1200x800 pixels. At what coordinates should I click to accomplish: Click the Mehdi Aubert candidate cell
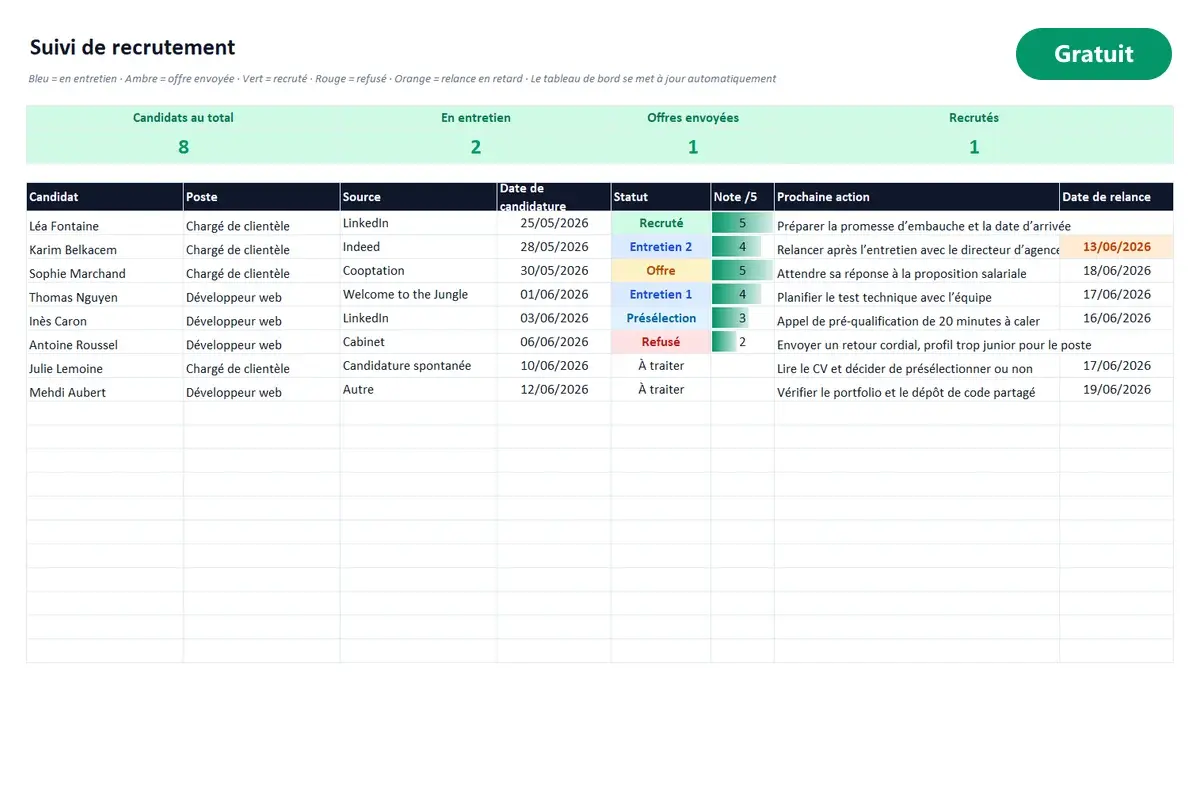pos(105,391)
